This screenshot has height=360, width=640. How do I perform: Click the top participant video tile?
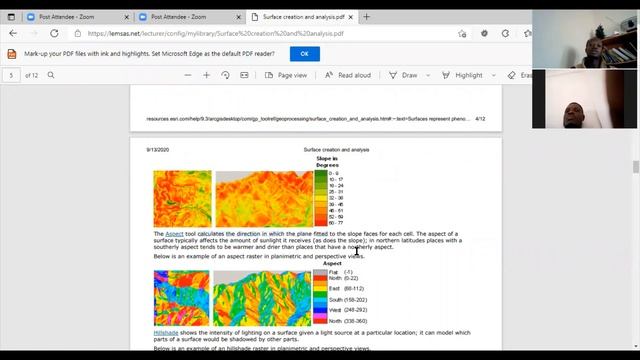[584, 39]
